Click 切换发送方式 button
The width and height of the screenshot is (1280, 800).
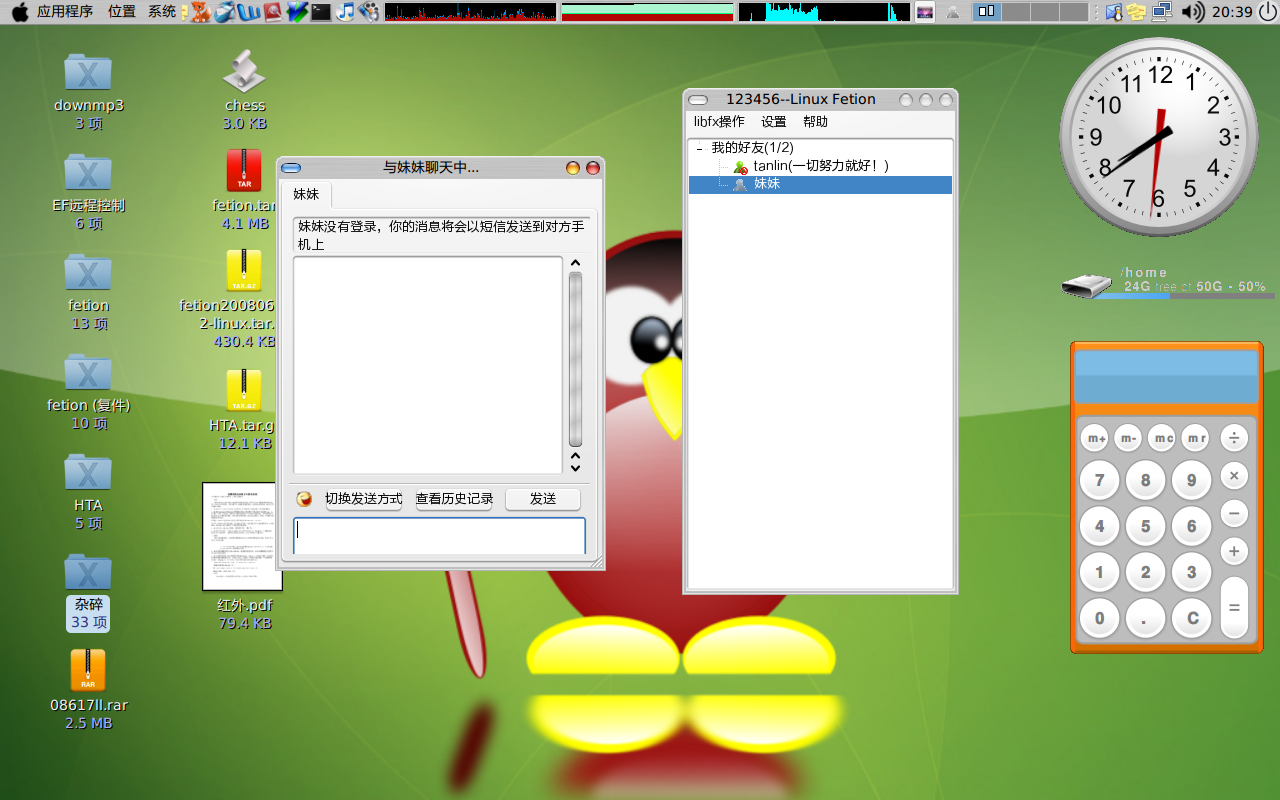coord(364,499)
